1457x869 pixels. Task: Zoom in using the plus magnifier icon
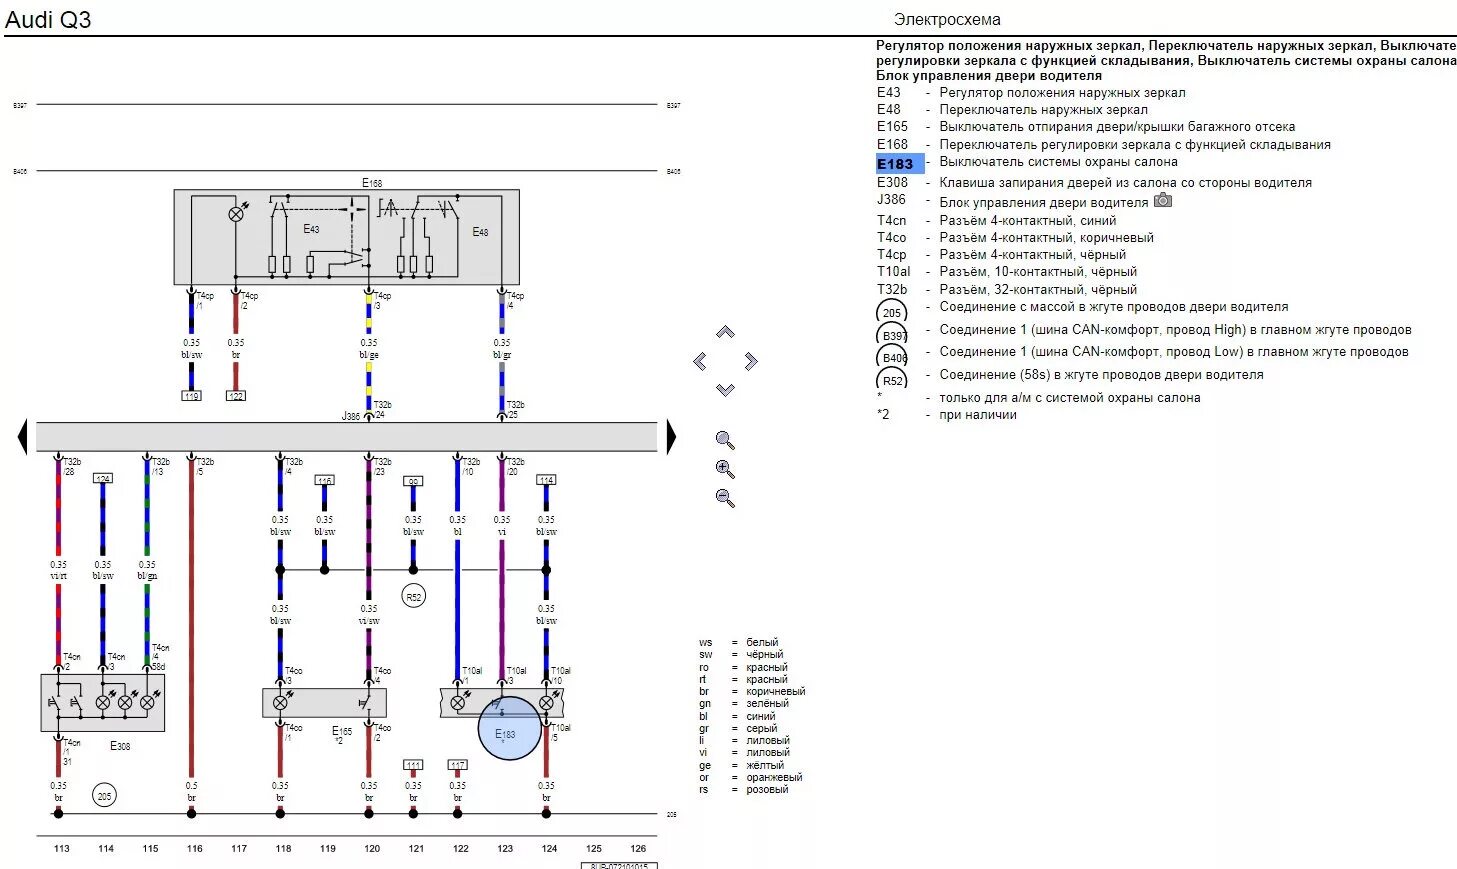coord(725,469)
